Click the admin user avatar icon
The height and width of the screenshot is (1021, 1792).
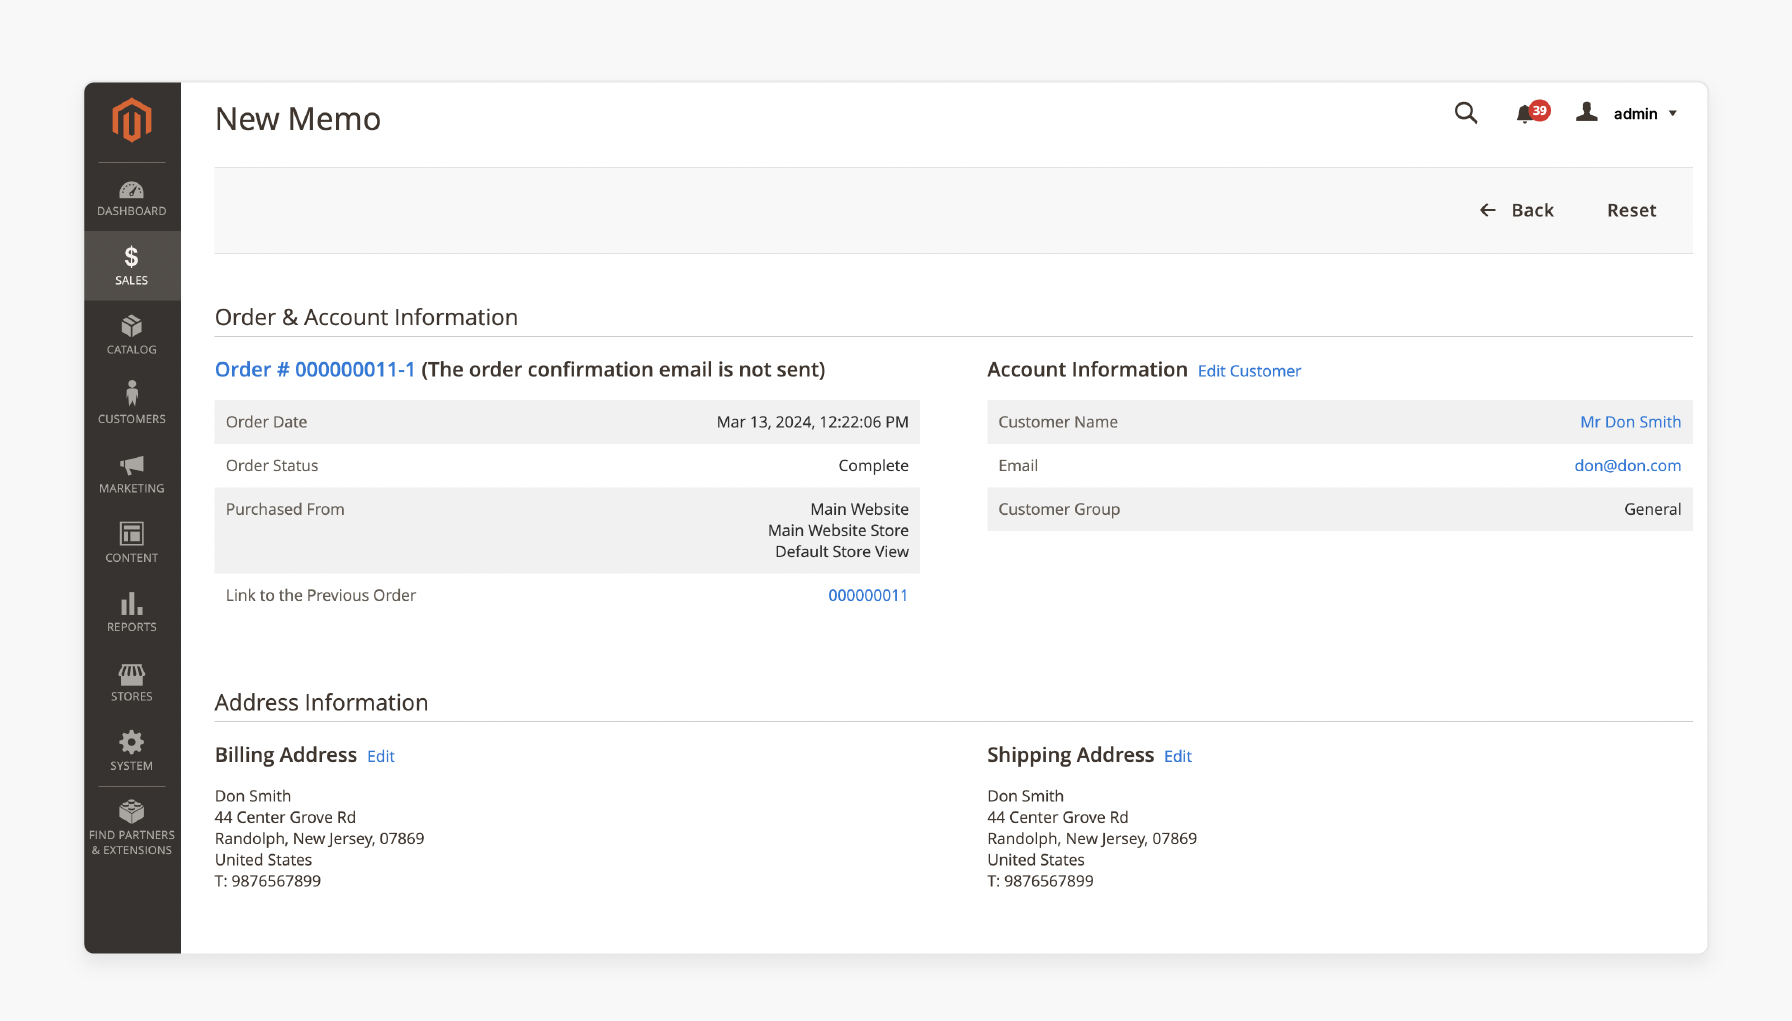1587,112
